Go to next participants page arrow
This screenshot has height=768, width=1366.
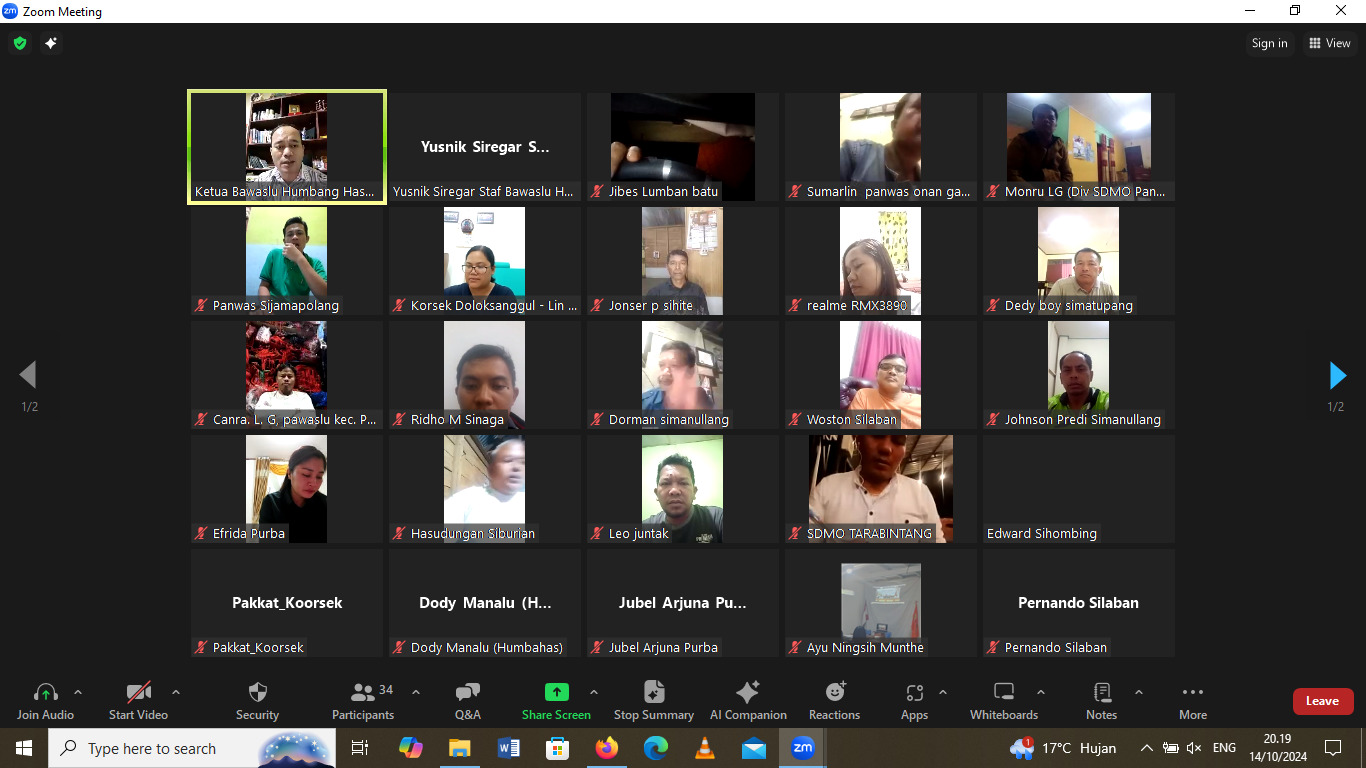click(x=1337, y=375)
